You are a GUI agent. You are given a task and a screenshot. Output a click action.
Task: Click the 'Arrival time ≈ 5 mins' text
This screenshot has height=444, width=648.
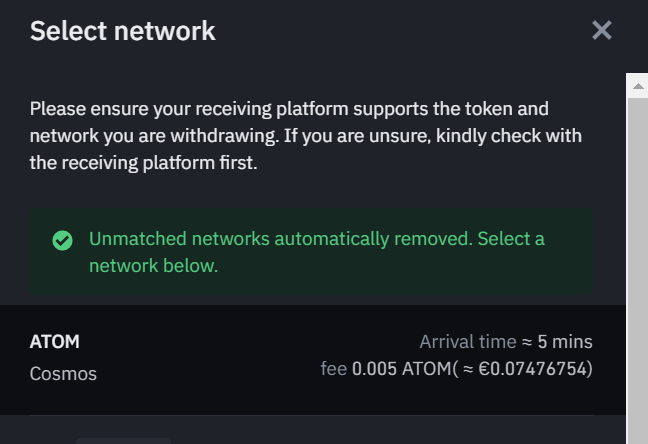pyautogui.click(x=505, y=342)
